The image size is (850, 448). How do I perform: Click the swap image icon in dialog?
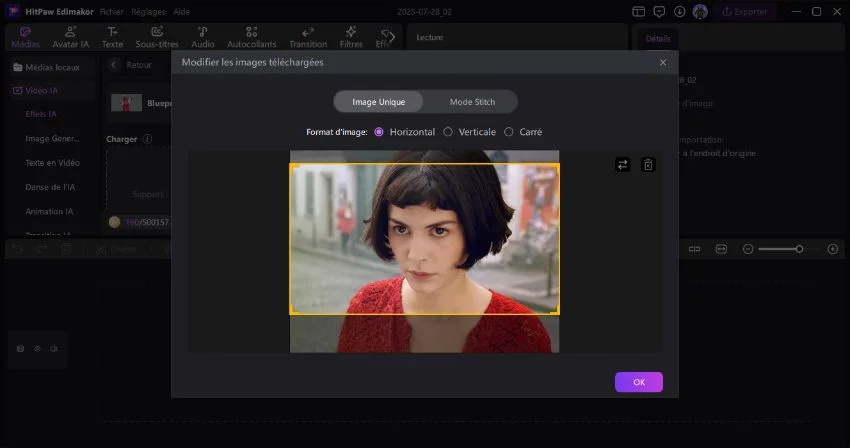click(622, 164)
